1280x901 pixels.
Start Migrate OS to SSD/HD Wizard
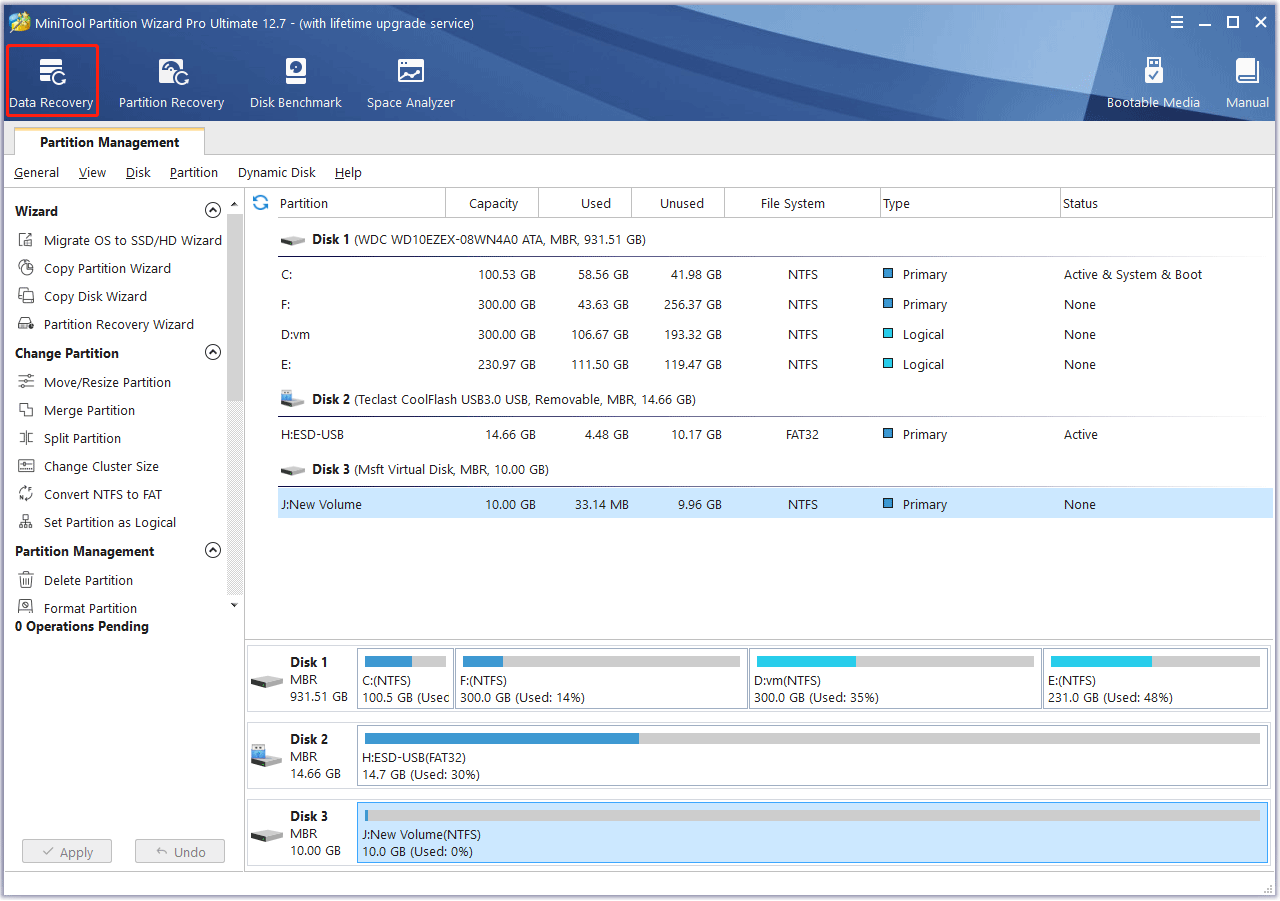click(x=120, y=240)
